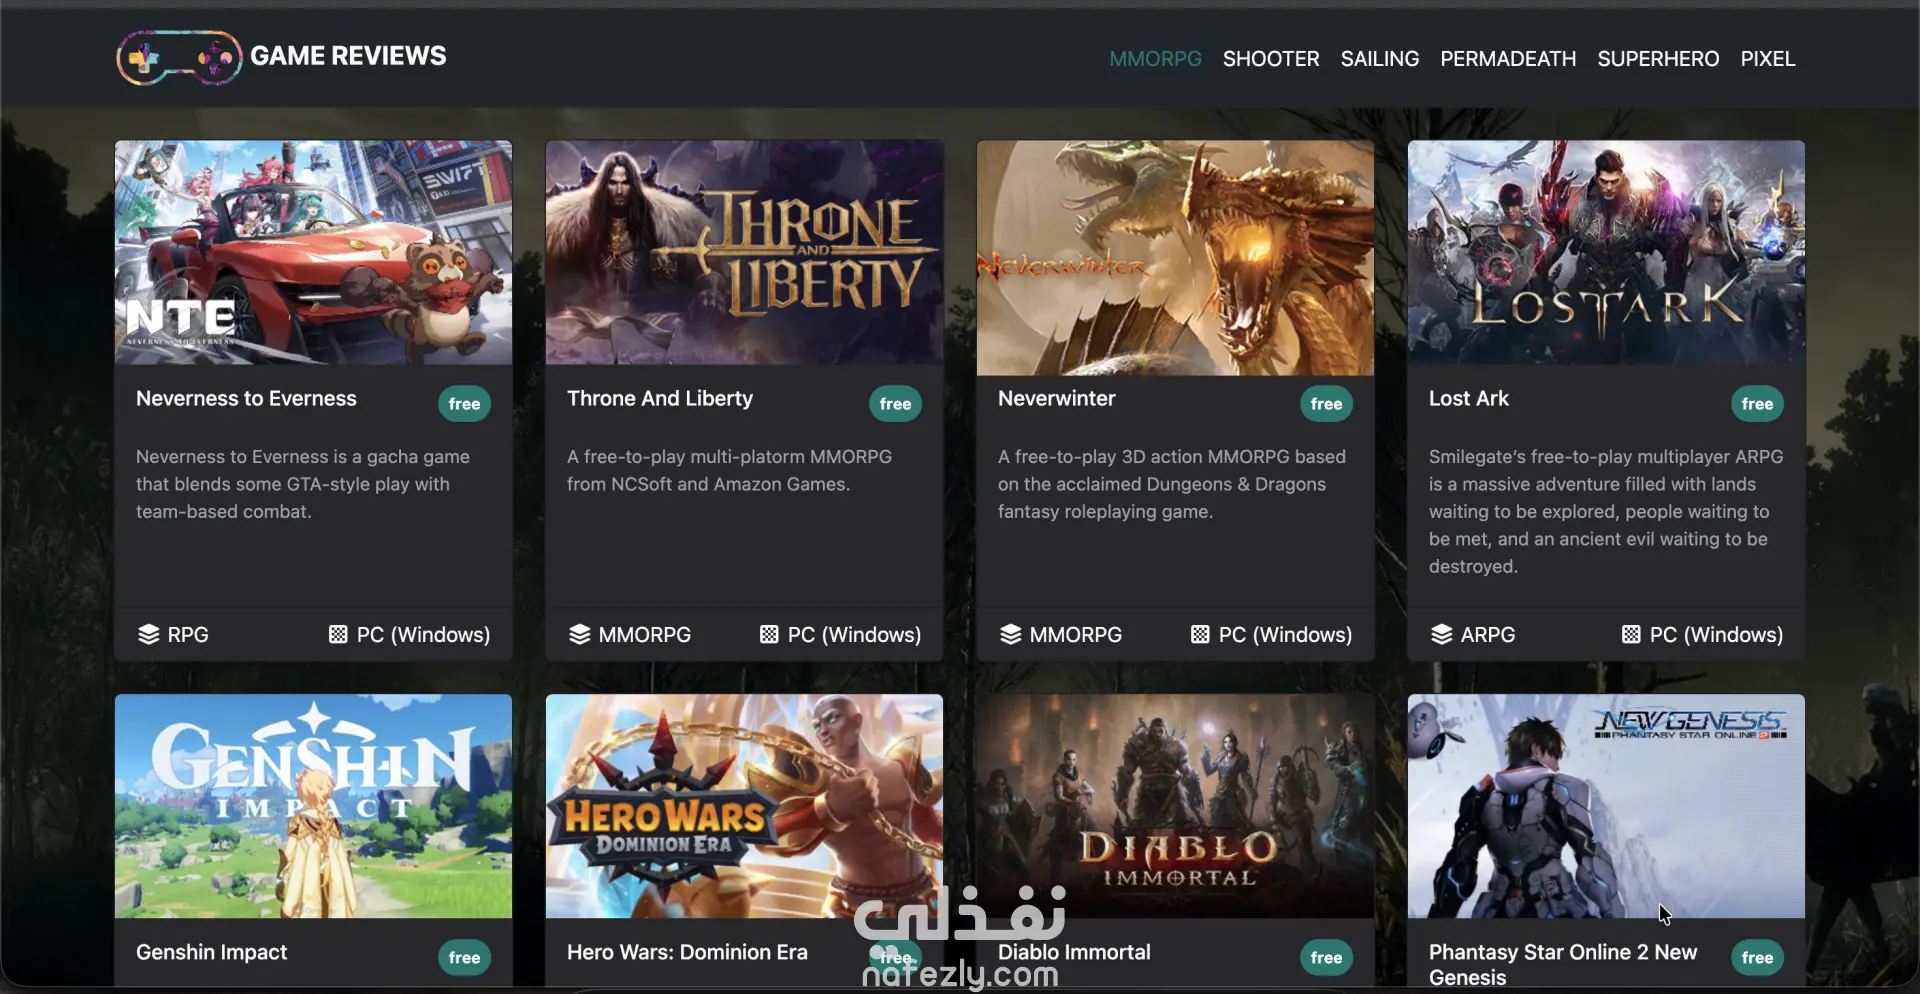Go to the SAILING category
The height and width of the screenshot is (994, 1920).
tap(1380, 59)
